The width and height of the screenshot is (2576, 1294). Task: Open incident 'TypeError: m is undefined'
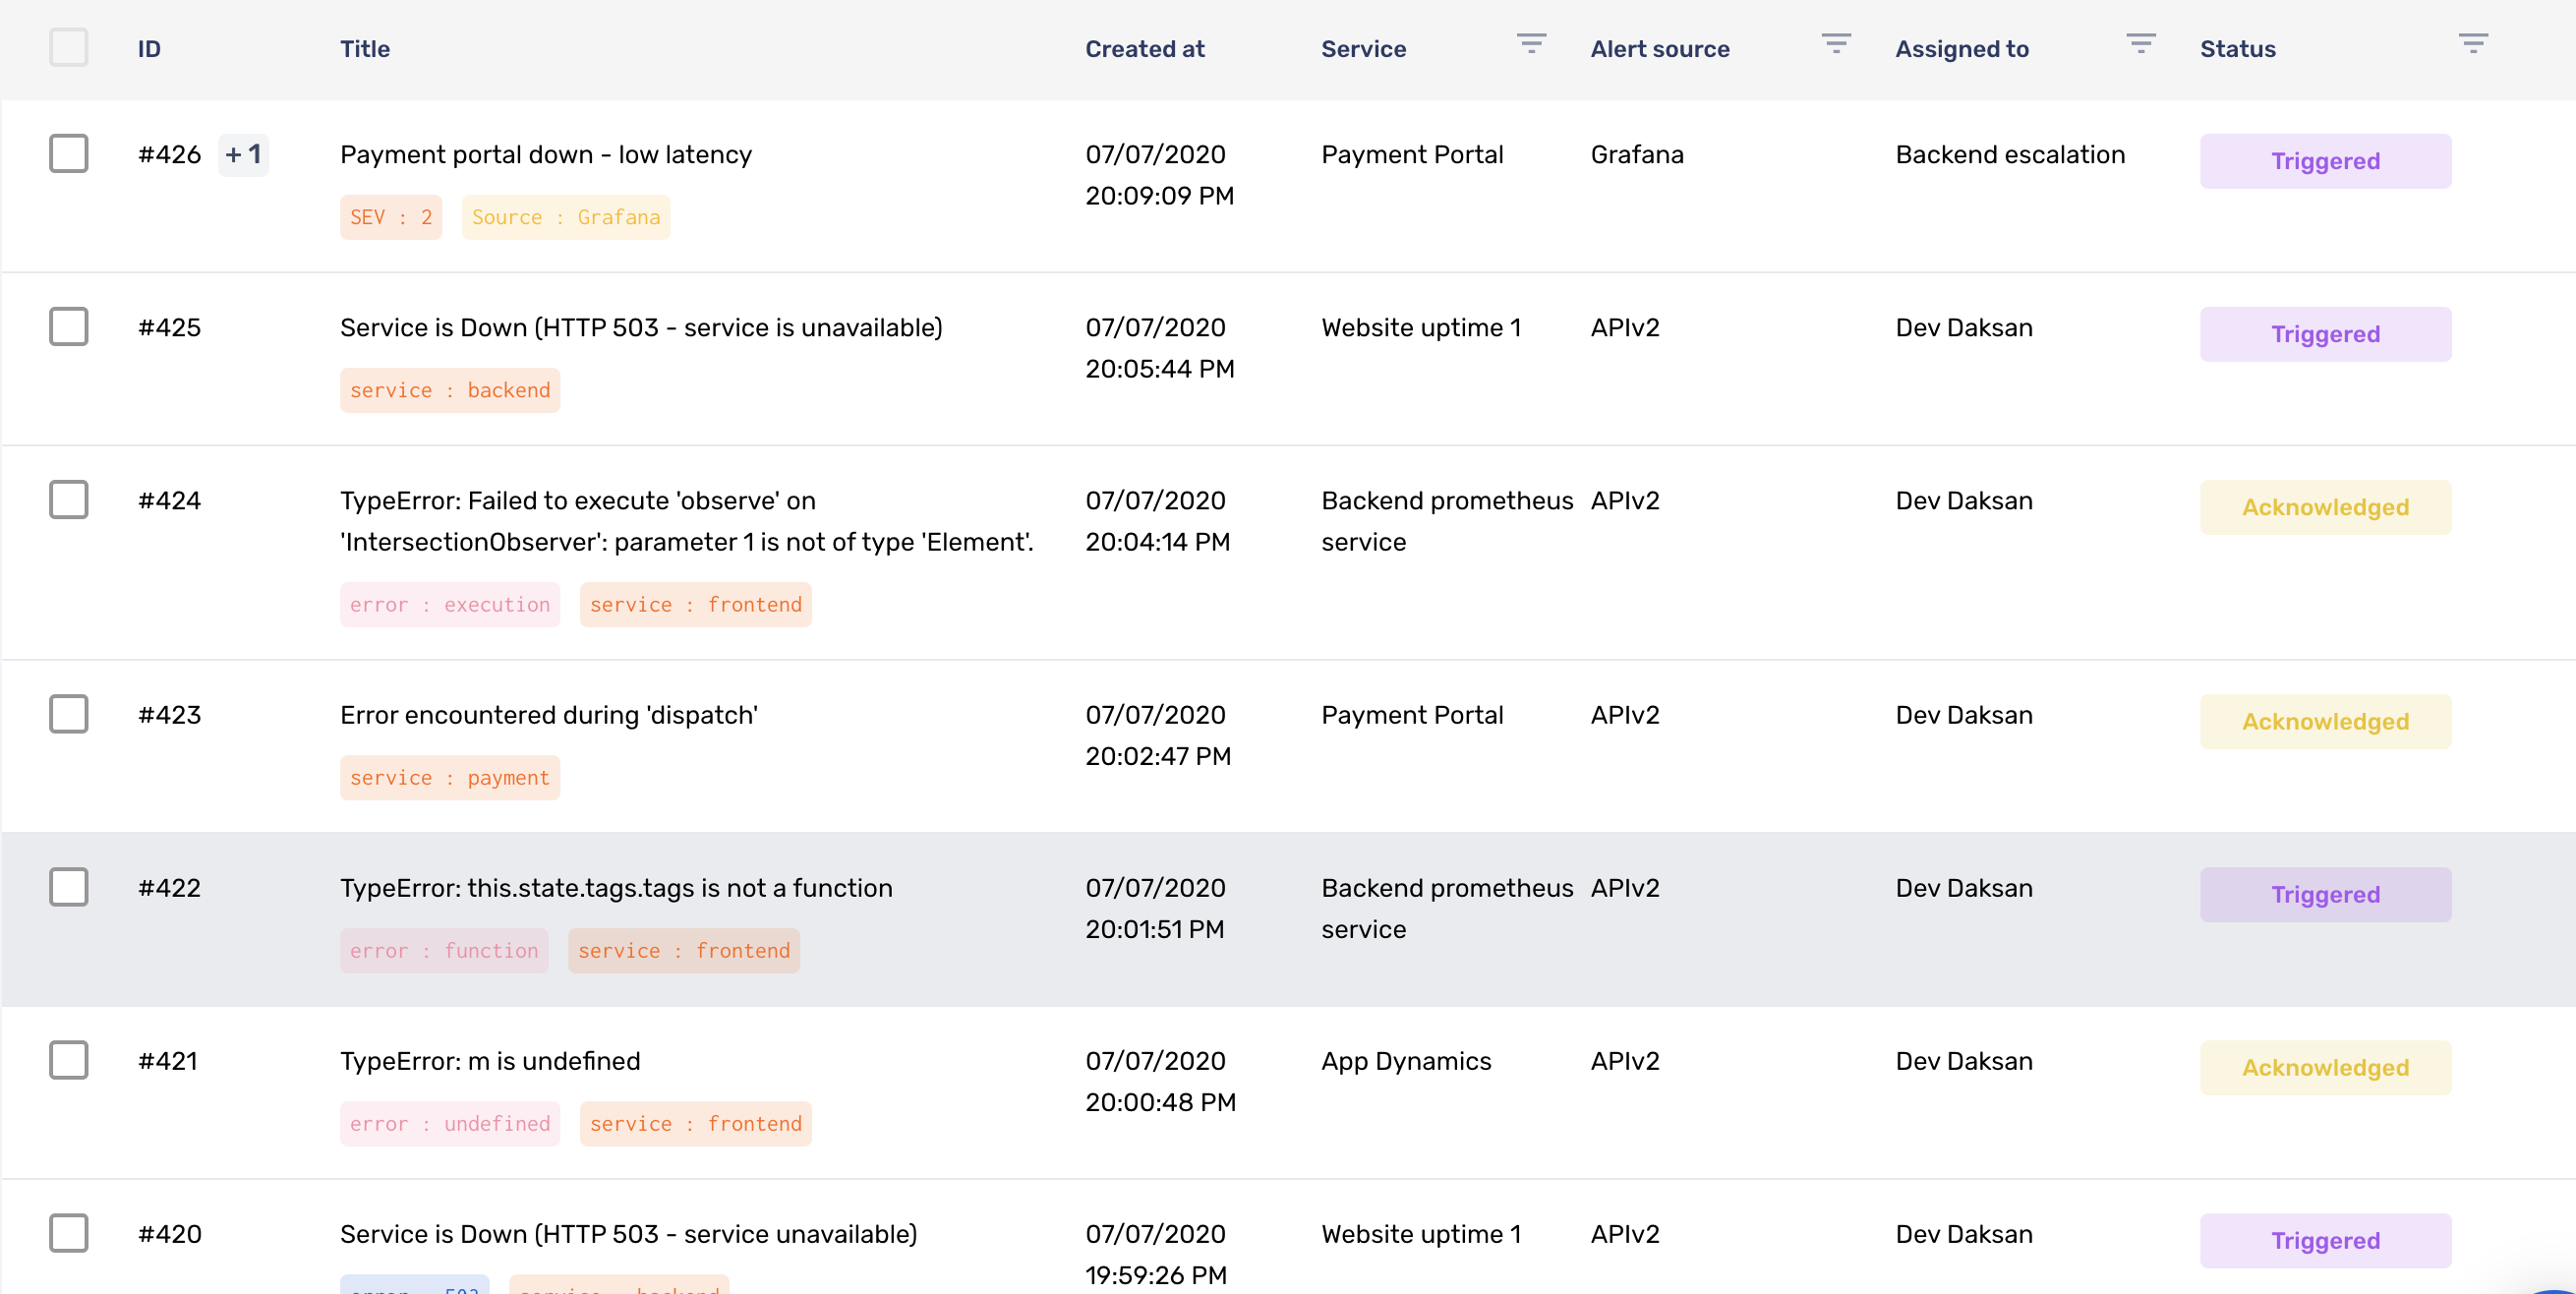[x=489, y=1061]
